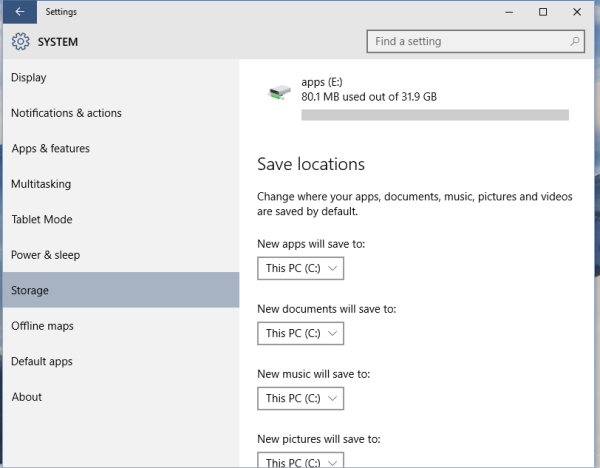Click the apps (E:) usage bar
Screen dimensions: 600x468
[435, 115]
